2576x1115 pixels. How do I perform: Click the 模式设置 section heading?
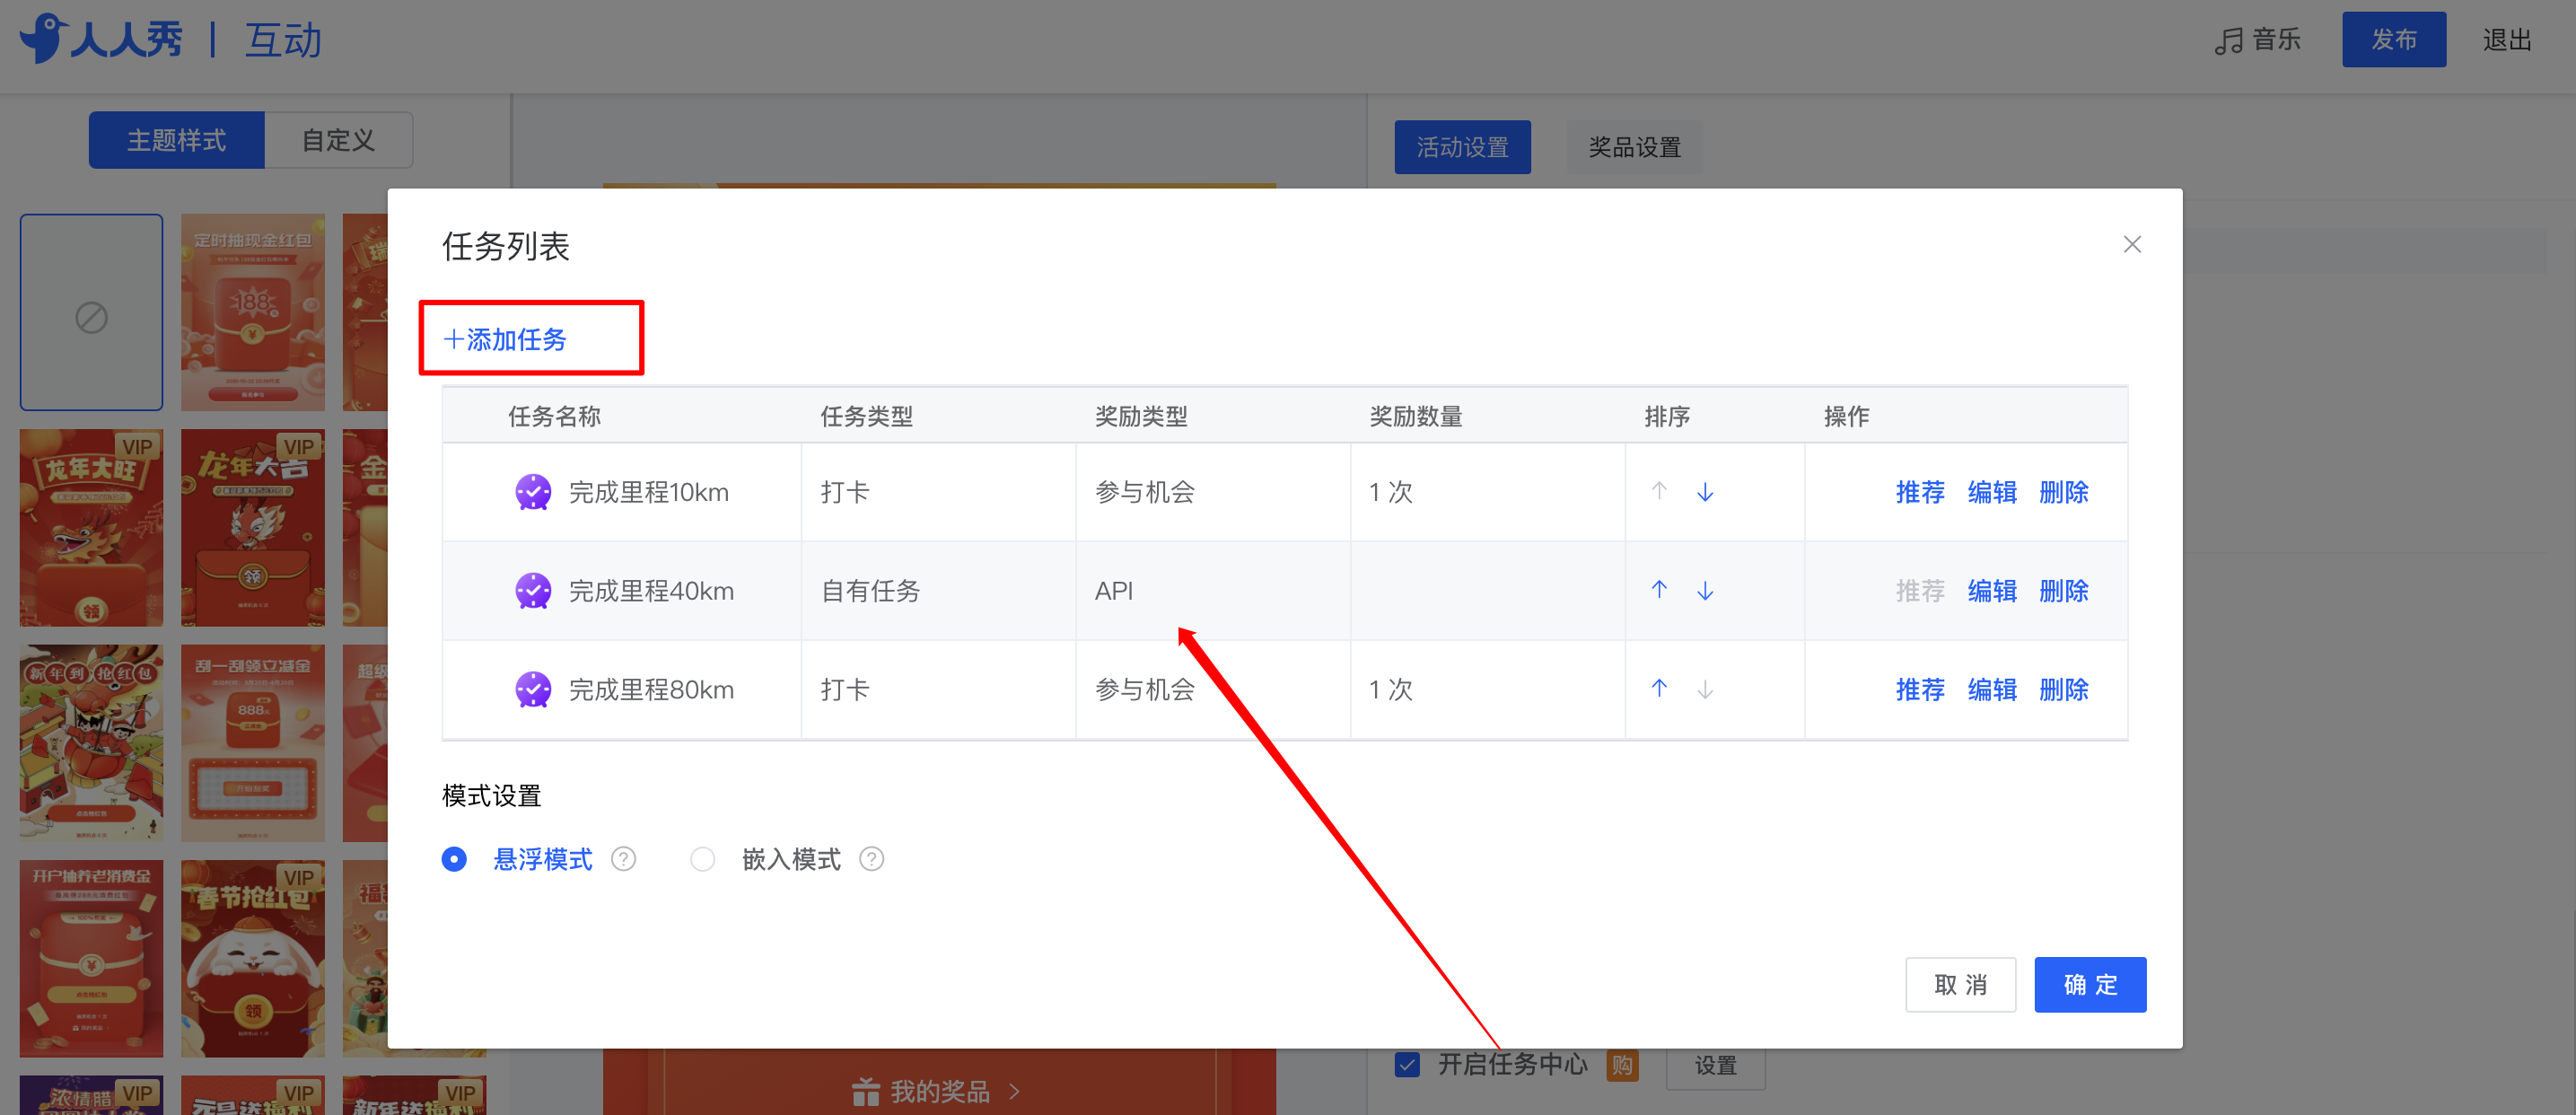click(x=491, y=796)
